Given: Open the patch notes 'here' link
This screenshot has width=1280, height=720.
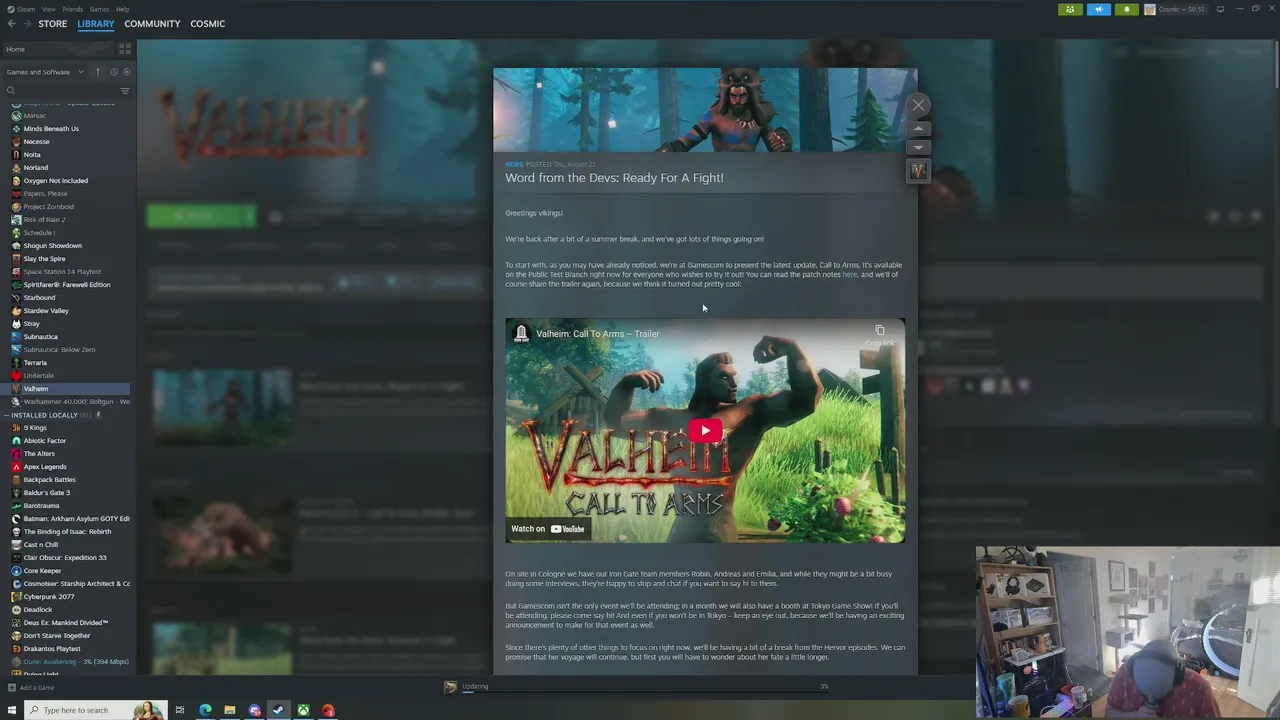Looking at the screenshot, I should pyautogui.click(x=849, y=274).
